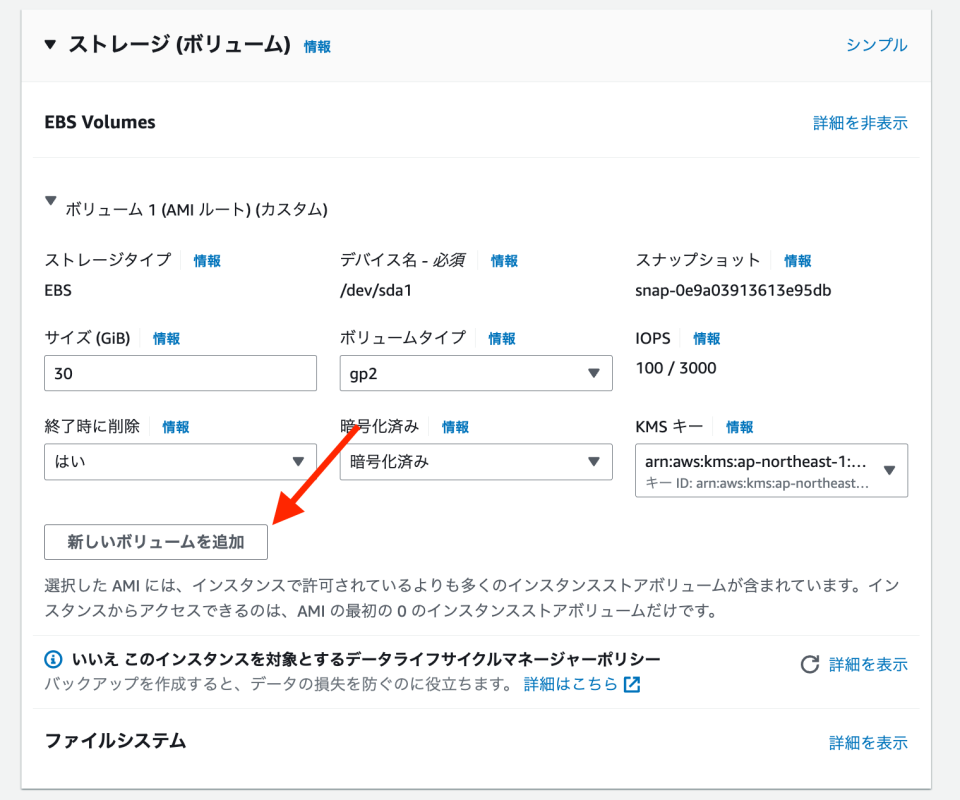The image size is (960, 800).
Task: Click 新しいボリュームを追加 button
Action: coord(156,542)
